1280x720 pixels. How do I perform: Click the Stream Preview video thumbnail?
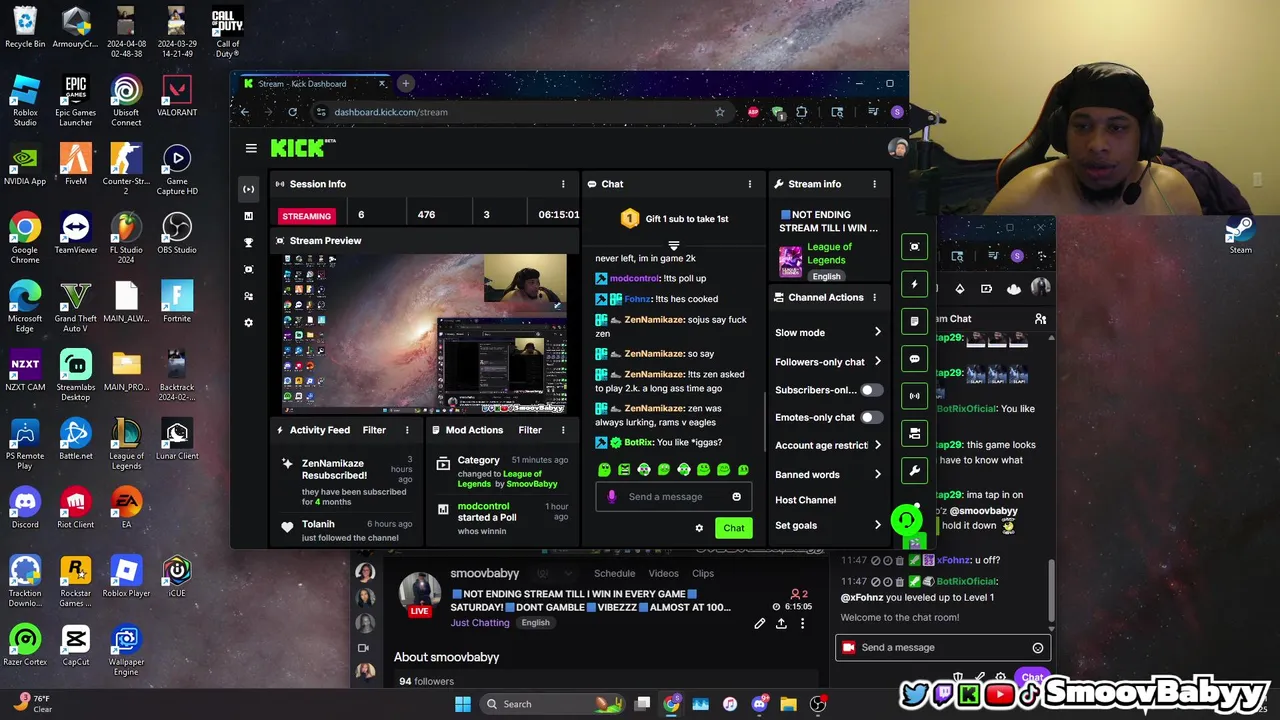pyautogui.click(x=426, y=334)
